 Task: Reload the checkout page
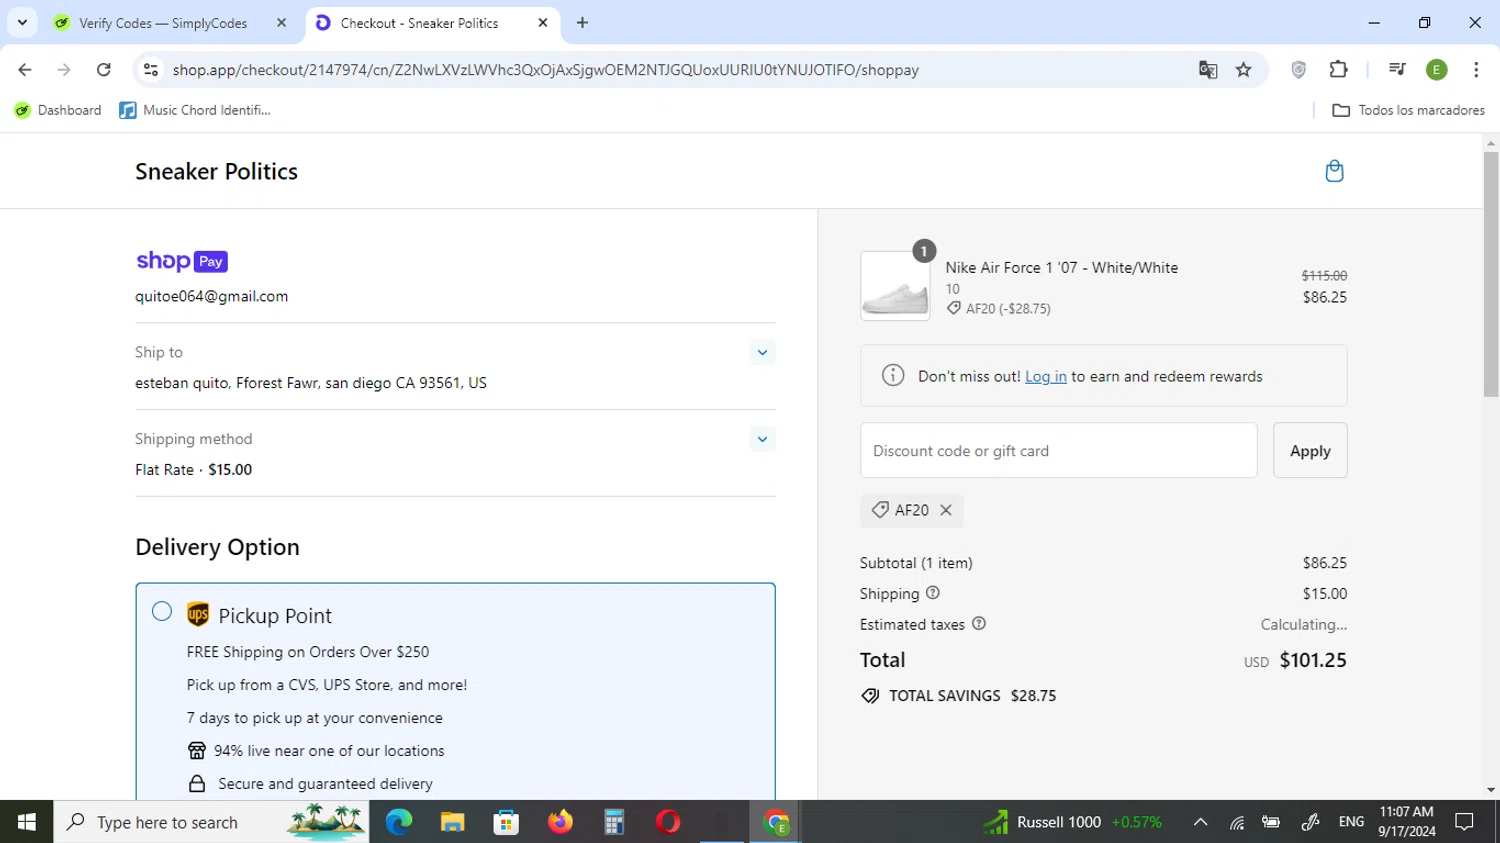(x=104, y=70)
